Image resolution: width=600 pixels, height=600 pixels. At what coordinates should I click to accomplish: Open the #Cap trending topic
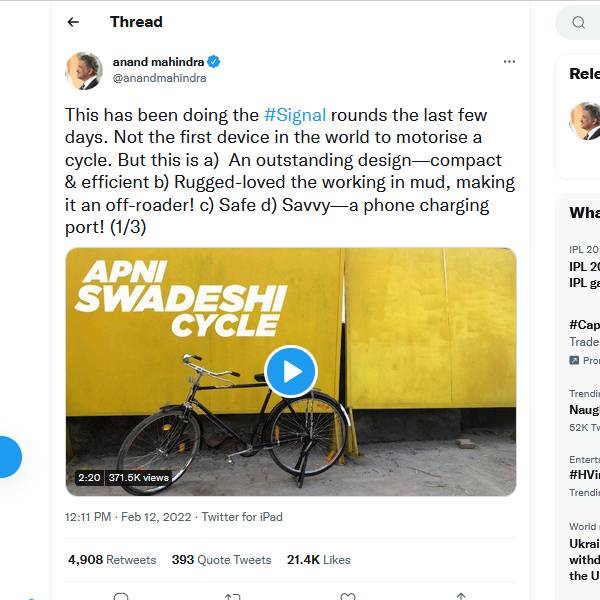(584, 325)
